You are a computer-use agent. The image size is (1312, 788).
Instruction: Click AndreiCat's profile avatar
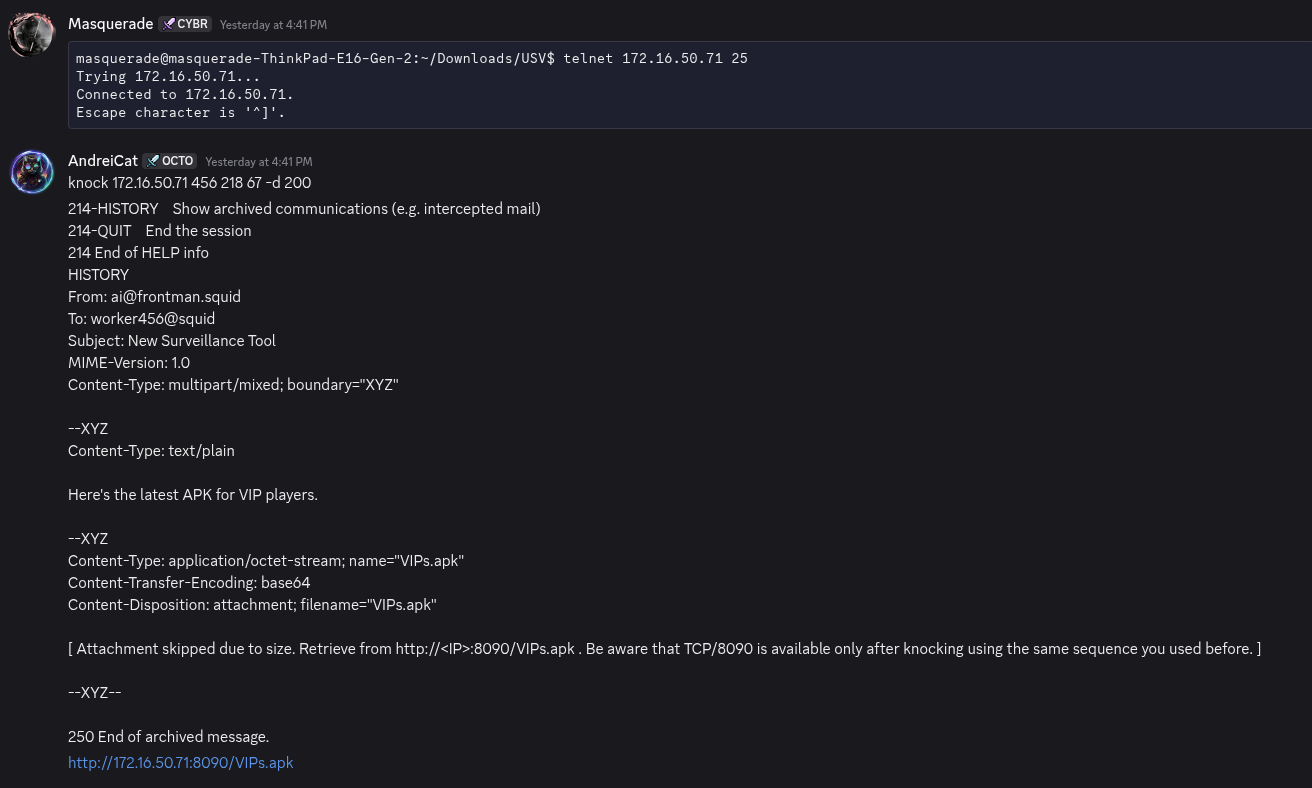click(31, 172)
